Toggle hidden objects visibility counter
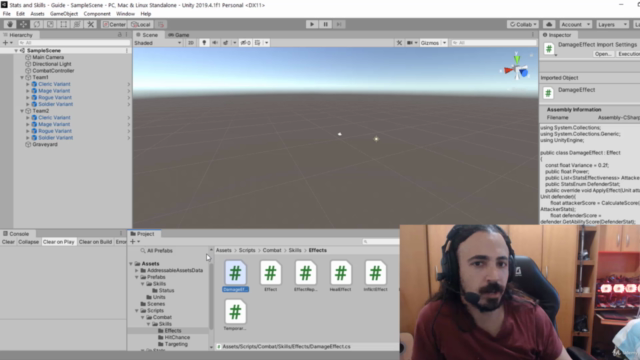The width and height of the screenshot is (640, 360). (x=246, y=43)
